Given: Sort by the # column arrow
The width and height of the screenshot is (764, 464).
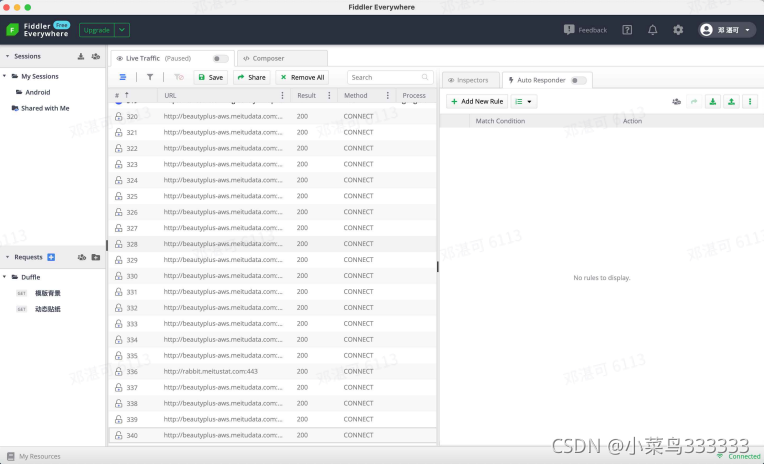Looking at the screenshot, I should (x=127, y=96).
